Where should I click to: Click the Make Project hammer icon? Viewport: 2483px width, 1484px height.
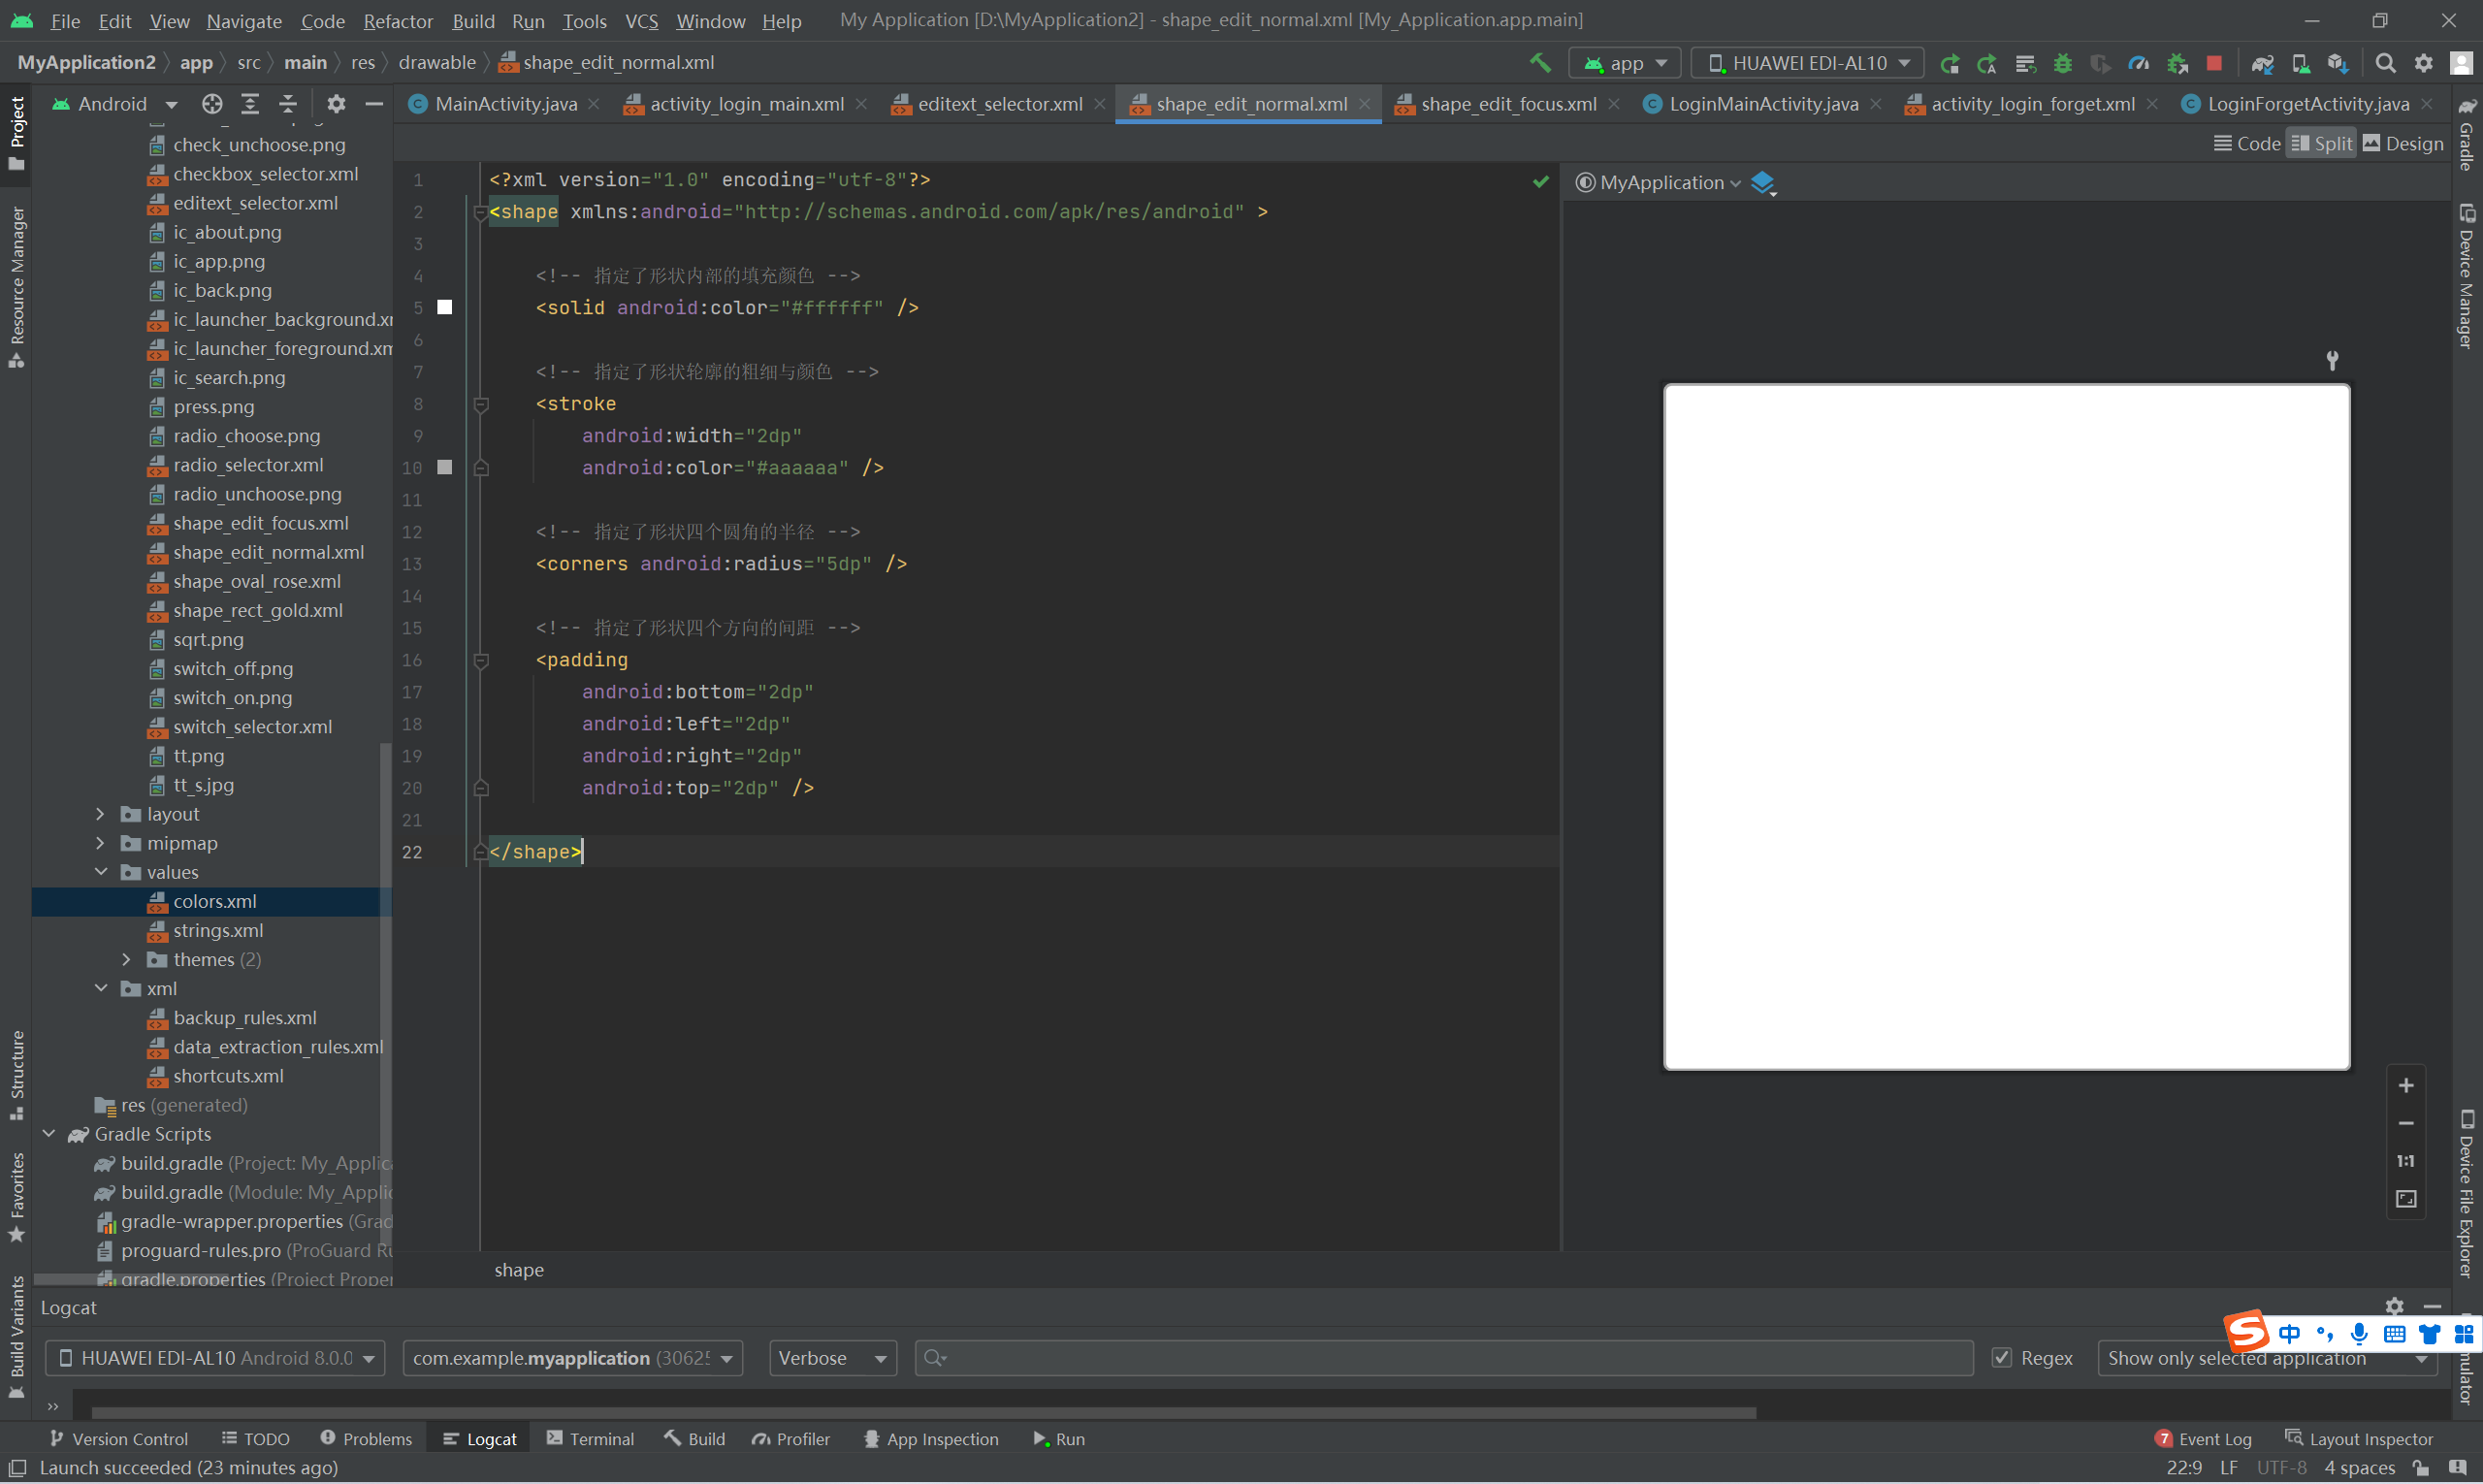click(1540, 63)
